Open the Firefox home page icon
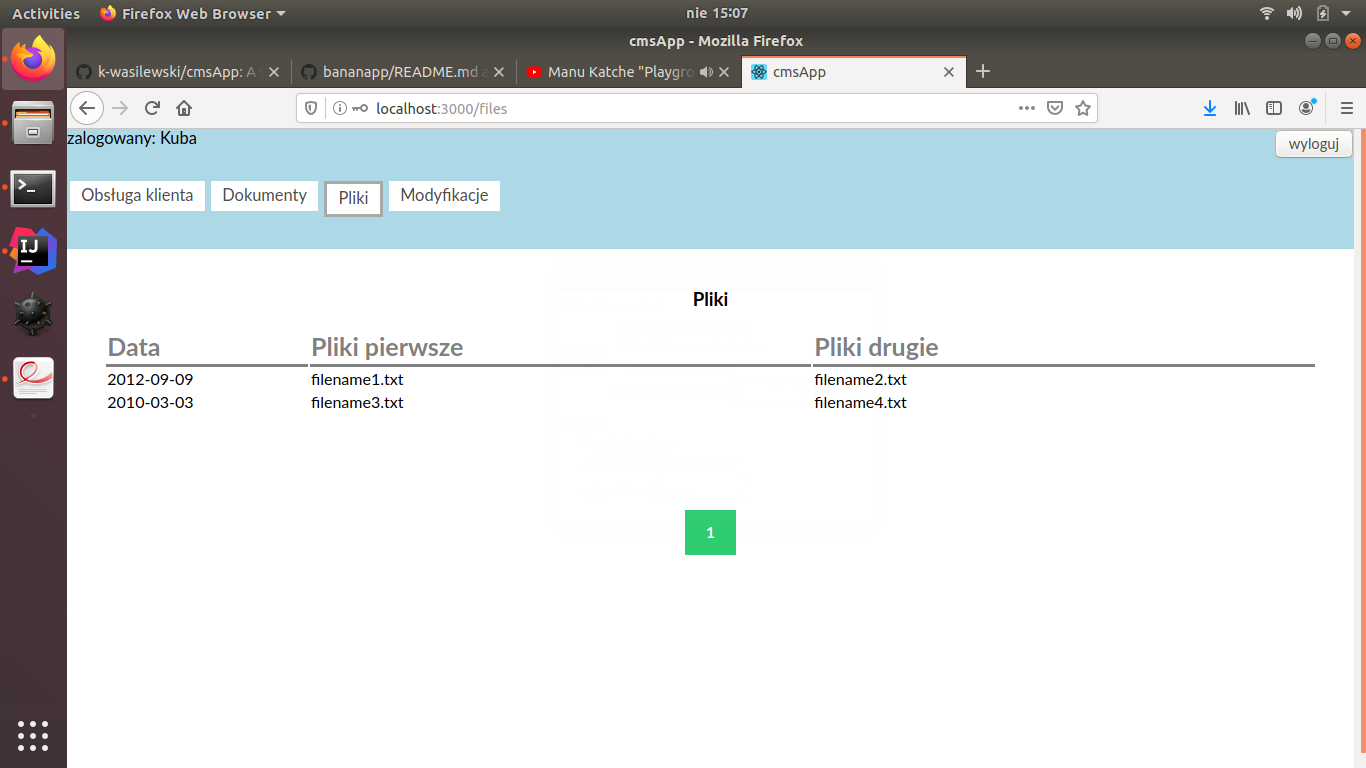This screenshot has height=768, width=1366. pos(184,108)
